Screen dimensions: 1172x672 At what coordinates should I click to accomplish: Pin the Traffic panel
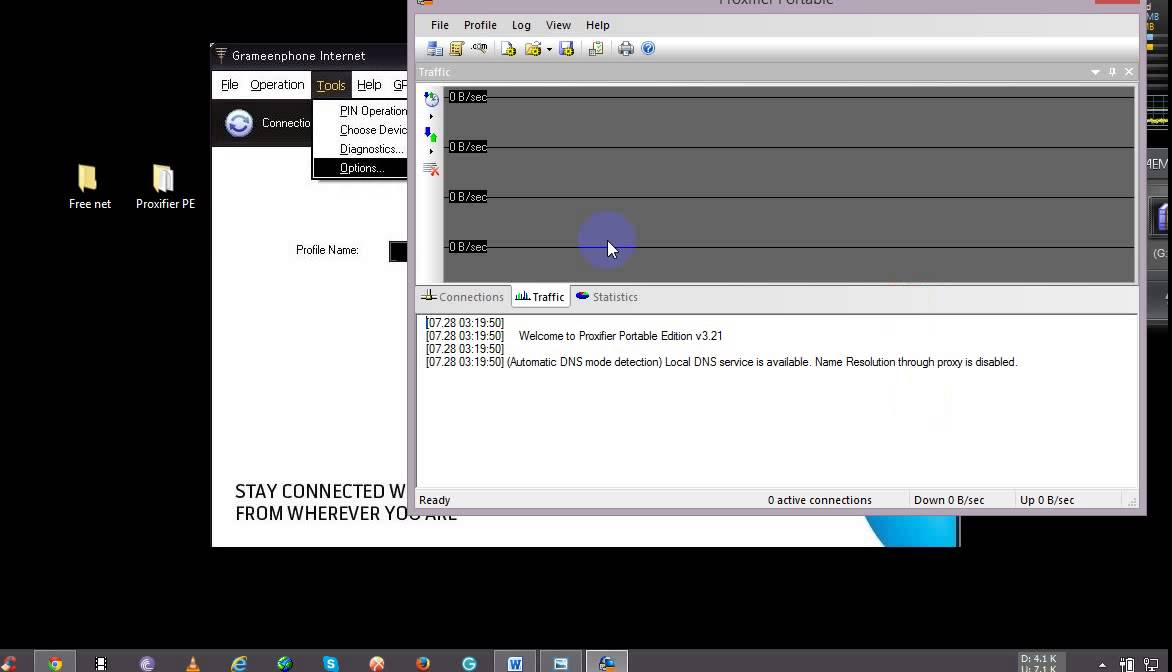point(1112,72)
